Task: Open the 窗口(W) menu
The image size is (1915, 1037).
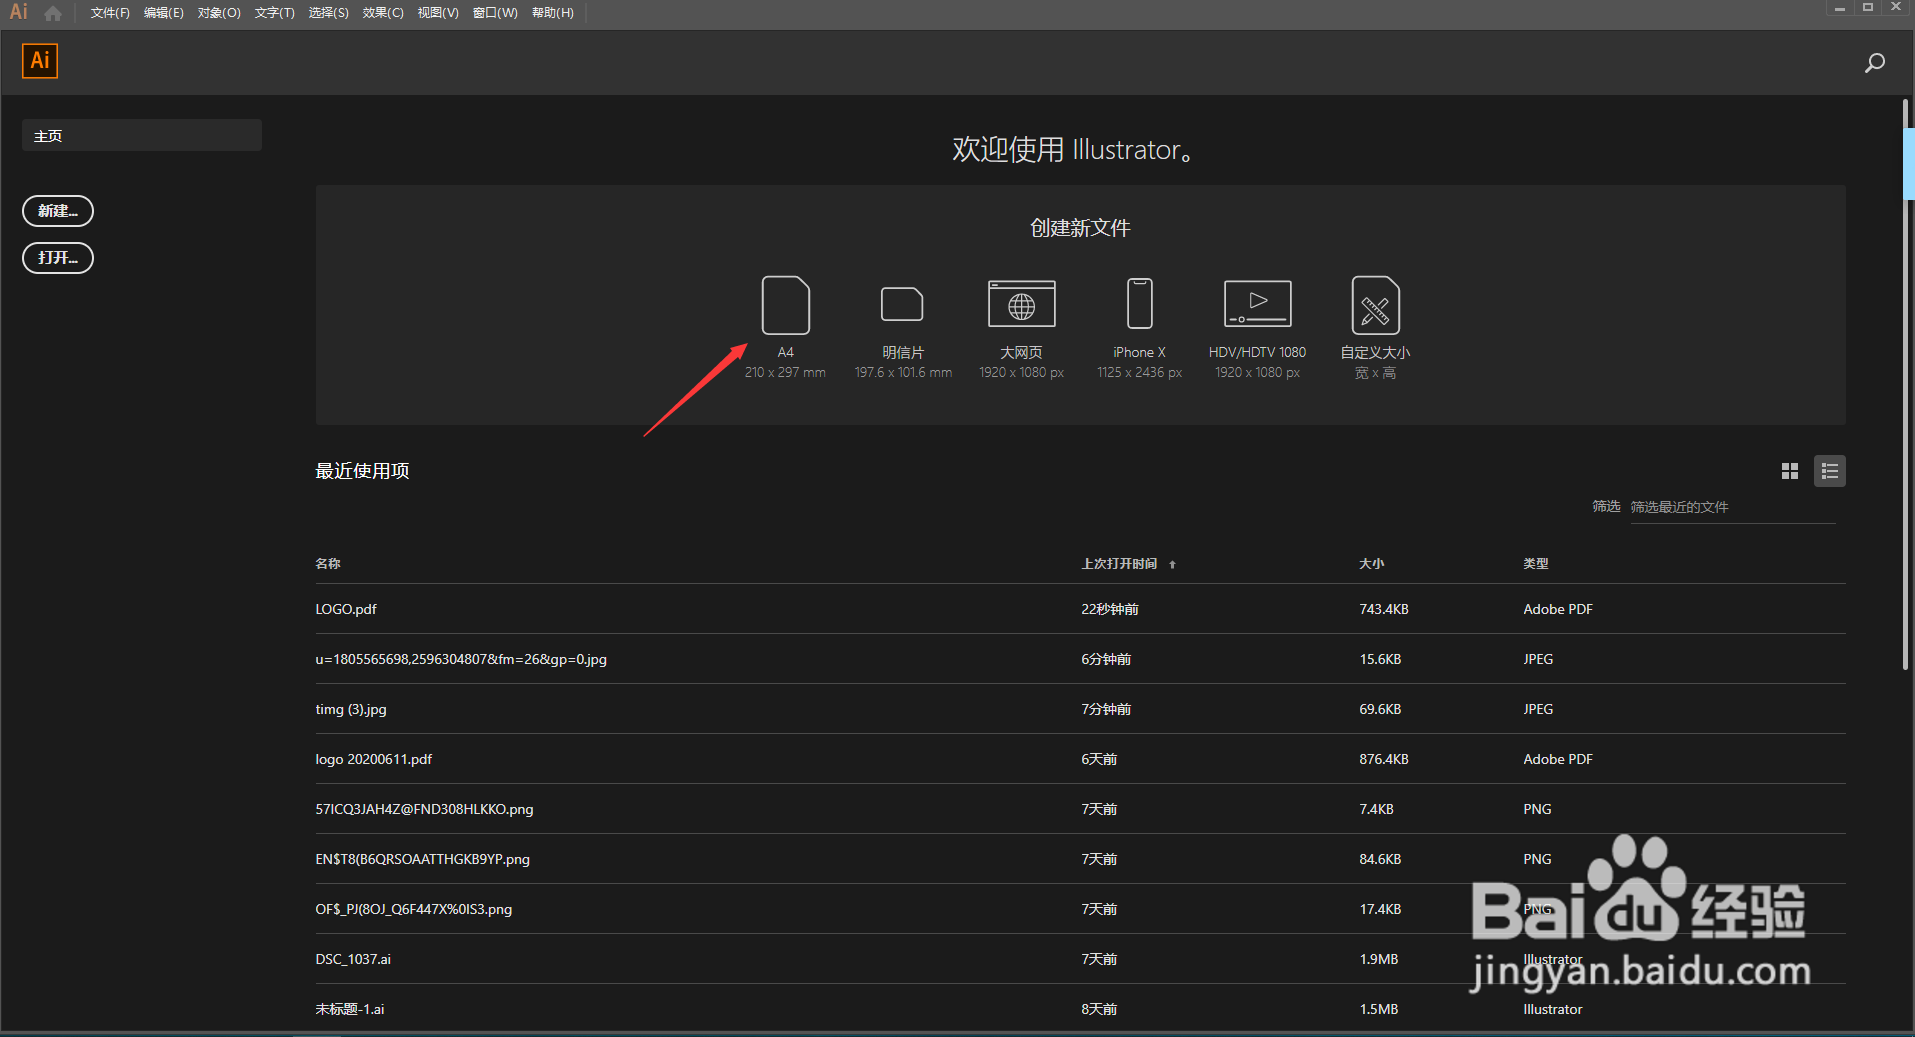Action: [x=495, y=13]
